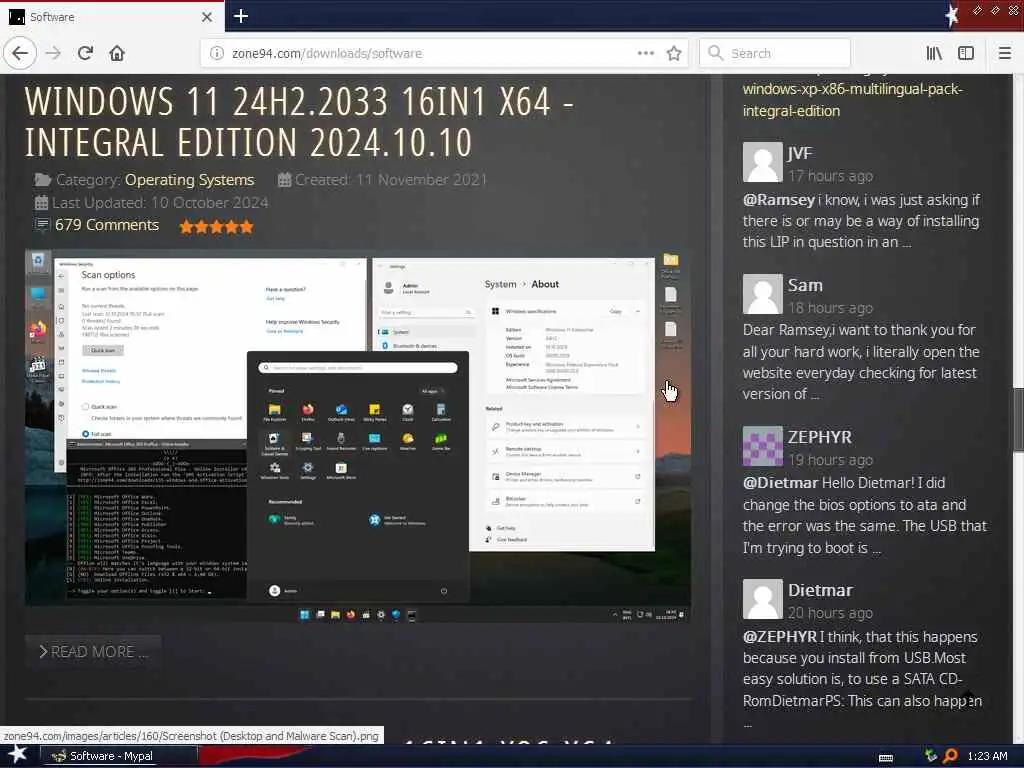
Task: Open a new tab with plus button
Action: [x=240, y=16]
